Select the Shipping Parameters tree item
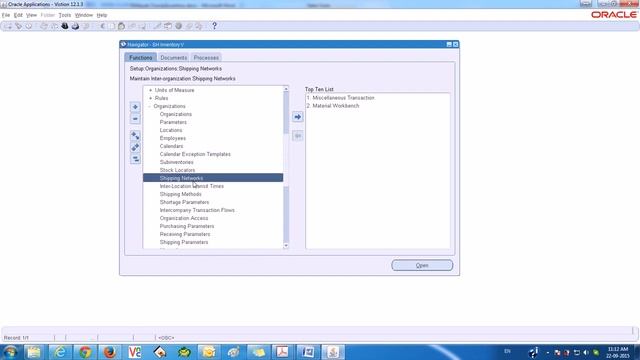 coord(184,242)
